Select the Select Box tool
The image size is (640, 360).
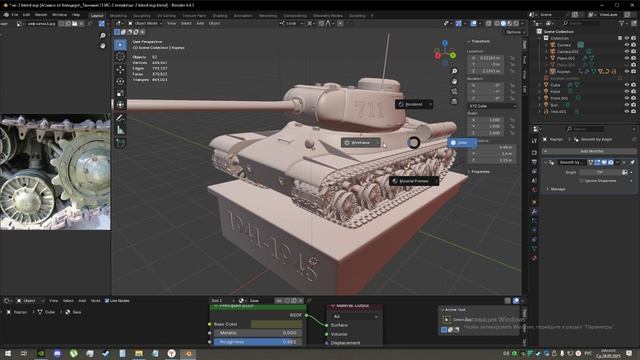(120, 44)
